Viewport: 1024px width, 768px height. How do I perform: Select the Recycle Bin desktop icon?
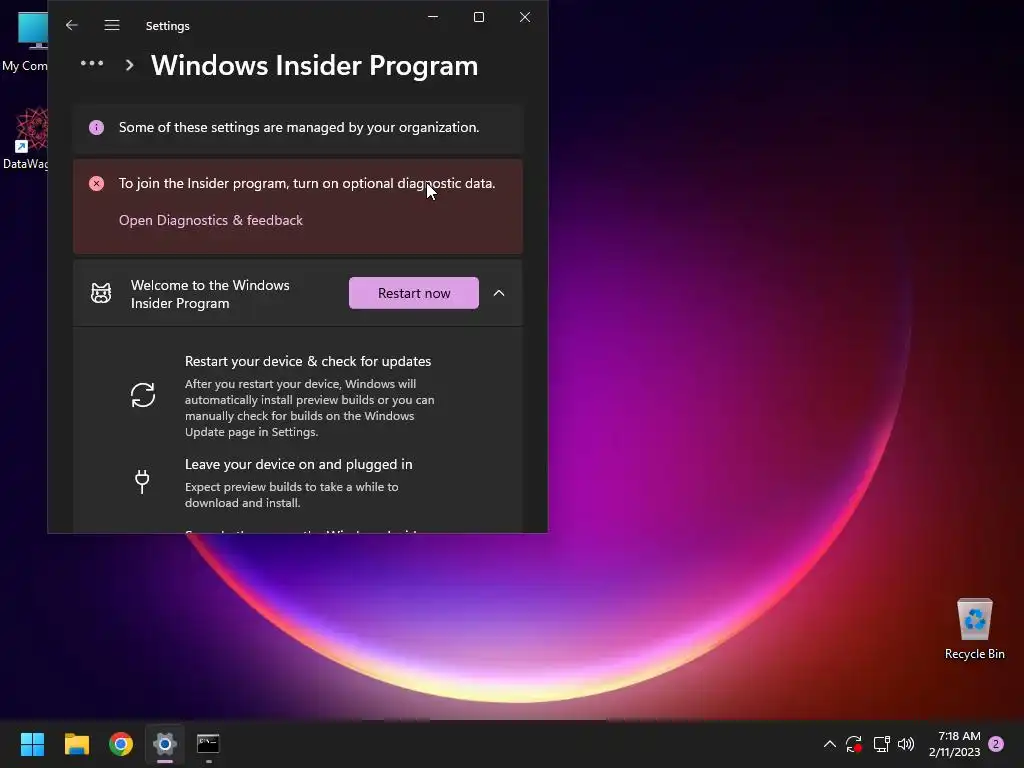(x=974, y=629)
